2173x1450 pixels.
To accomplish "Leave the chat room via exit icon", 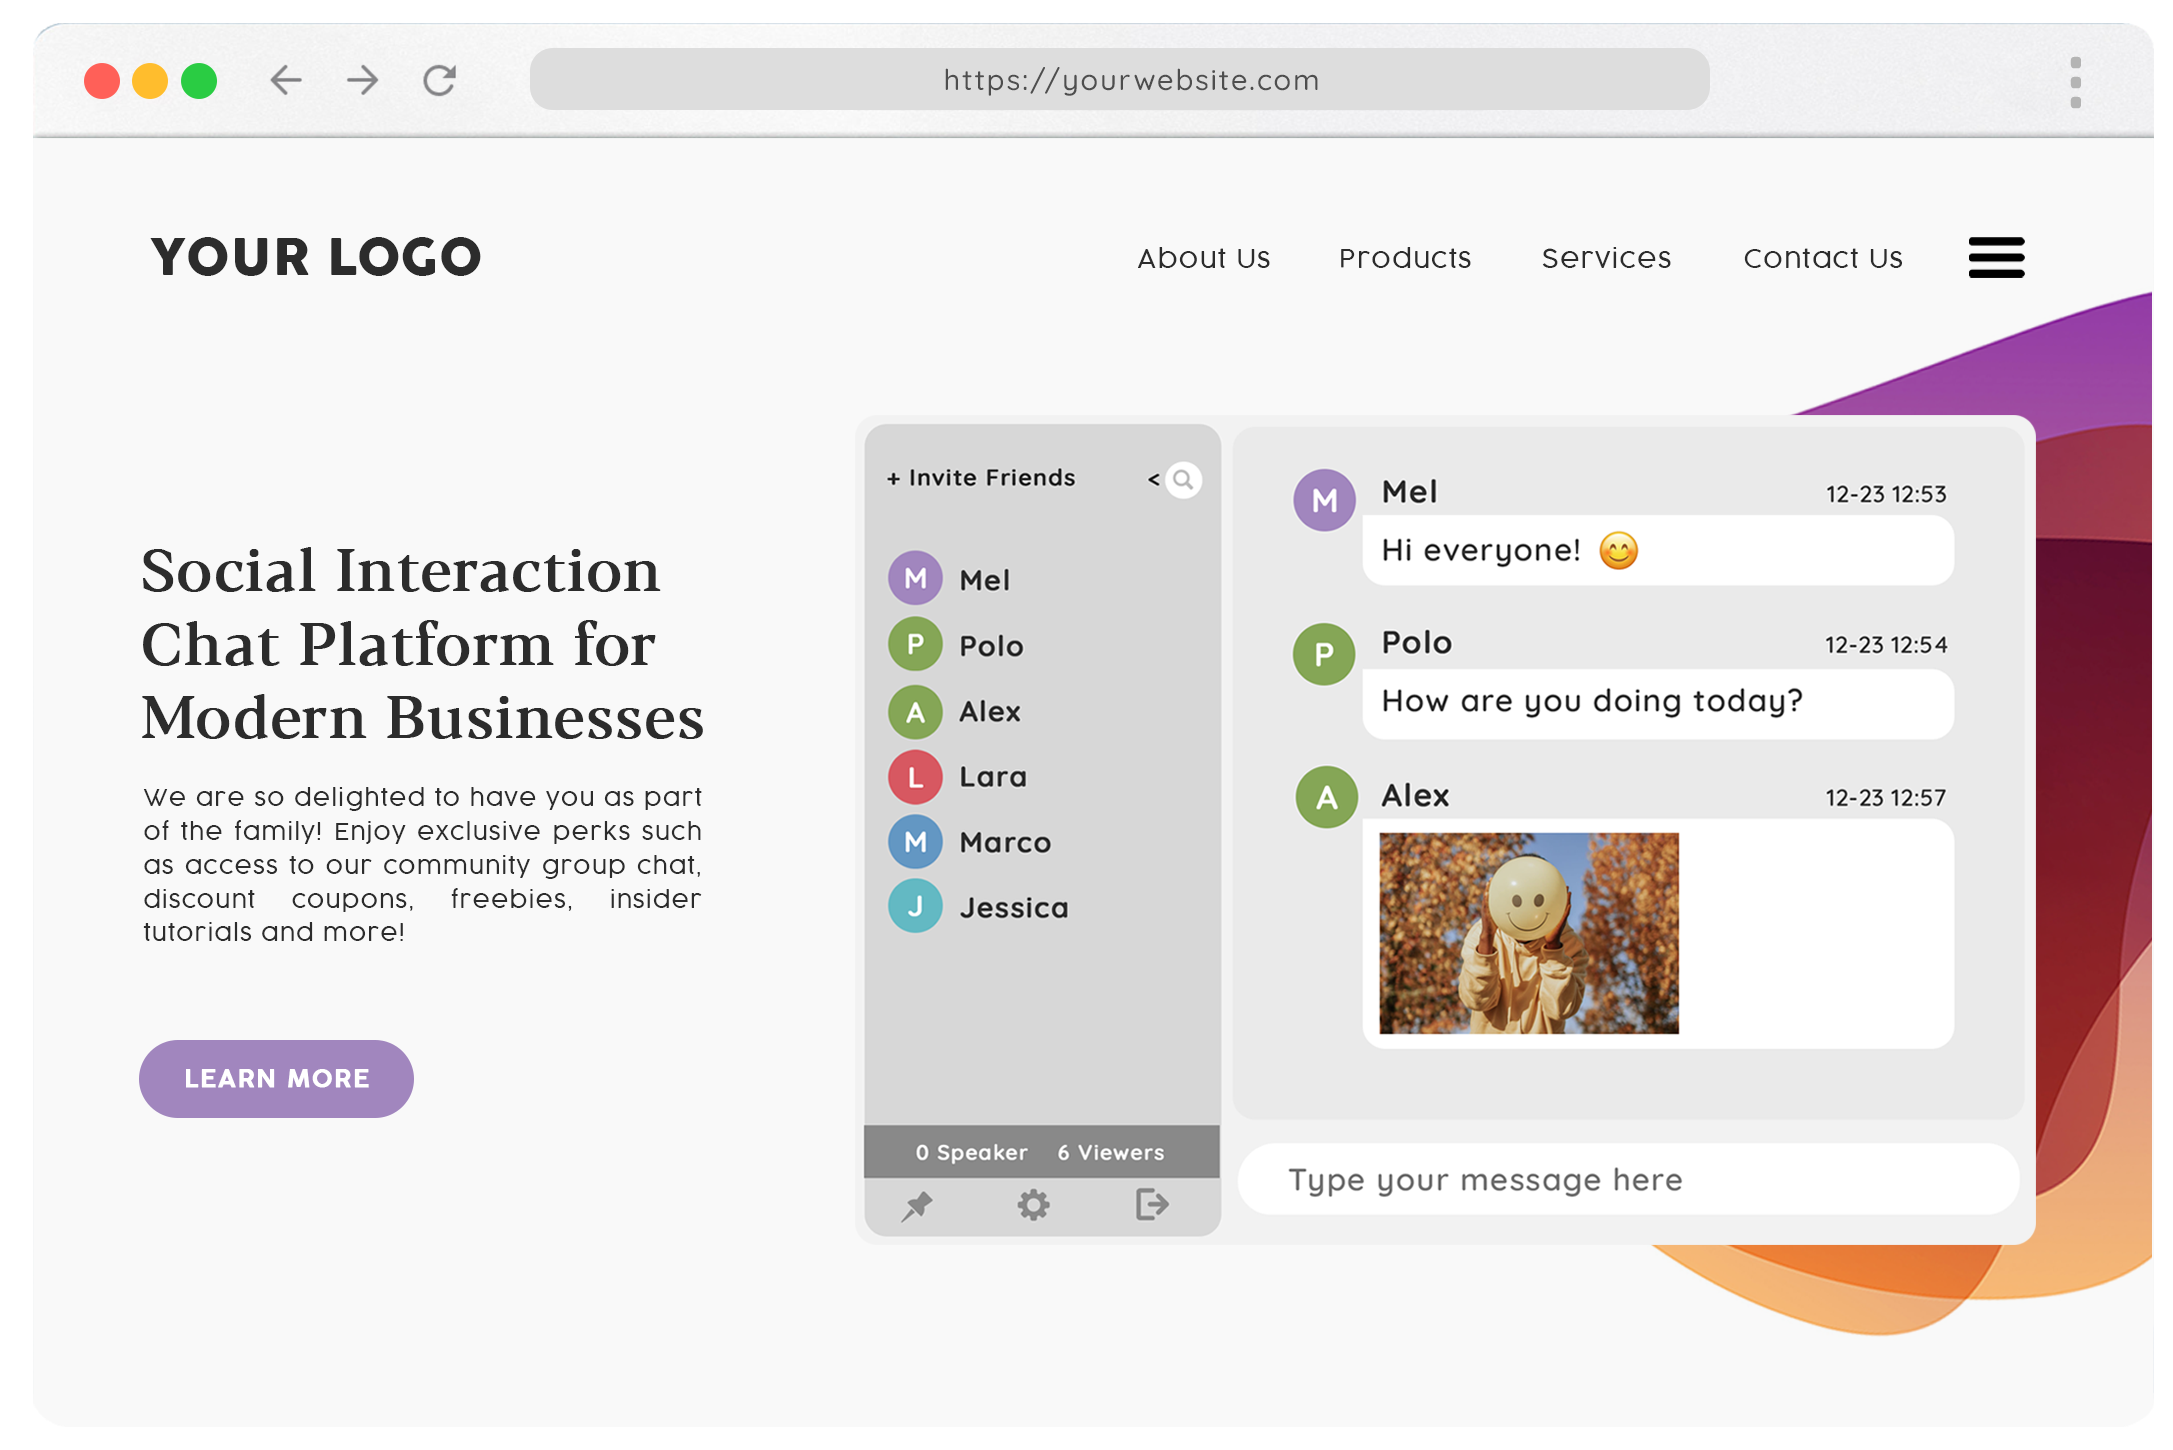I will pyautogui.click(x=1150, y=1206).
